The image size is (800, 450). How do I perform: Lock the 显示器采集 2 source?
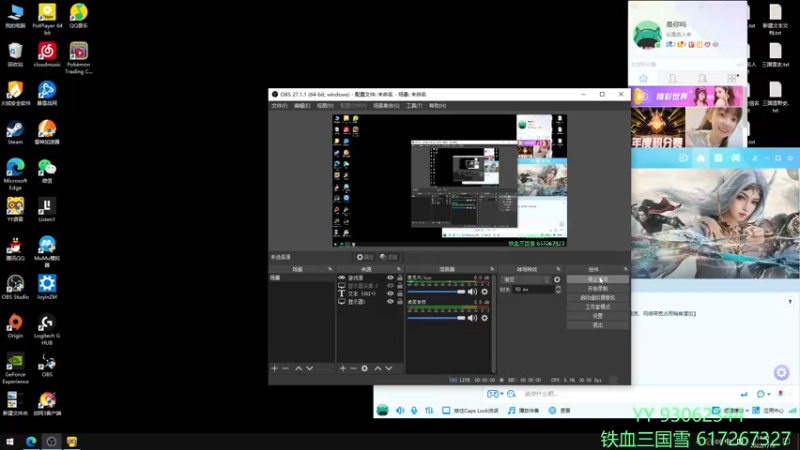400,286
